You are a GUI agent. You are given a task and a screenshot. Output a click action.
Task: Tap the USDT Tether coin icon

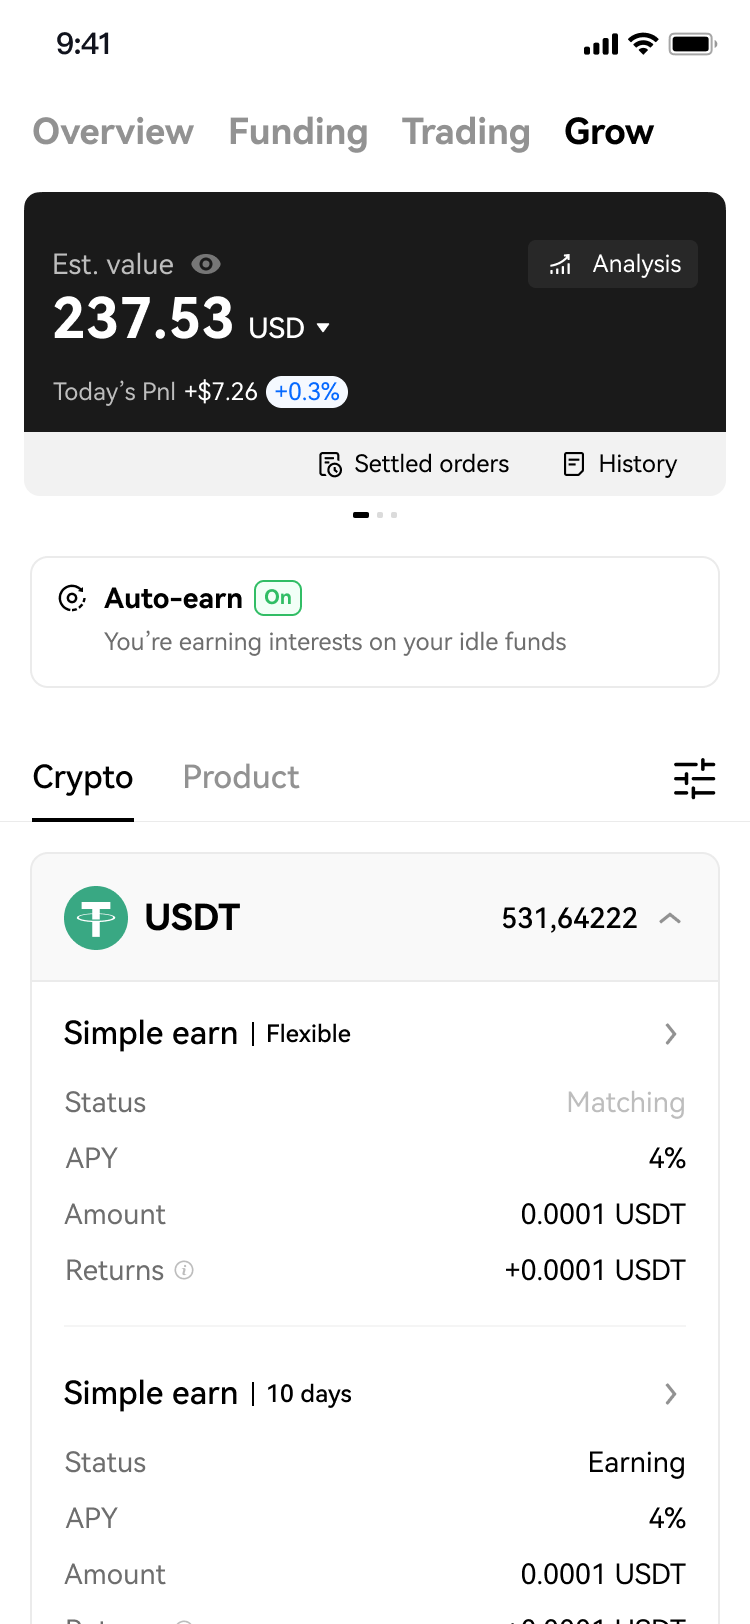[x=96, y=918]
